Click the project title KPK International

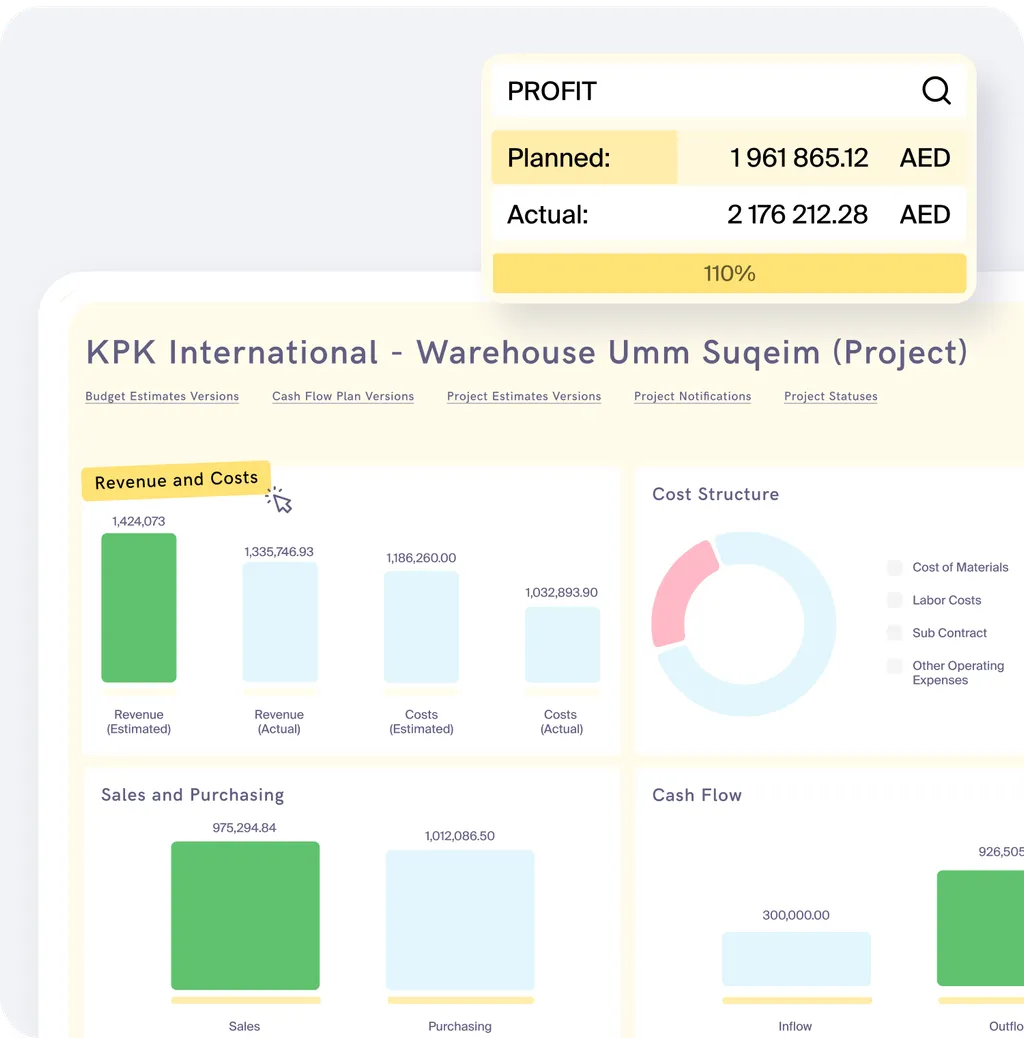527,352
